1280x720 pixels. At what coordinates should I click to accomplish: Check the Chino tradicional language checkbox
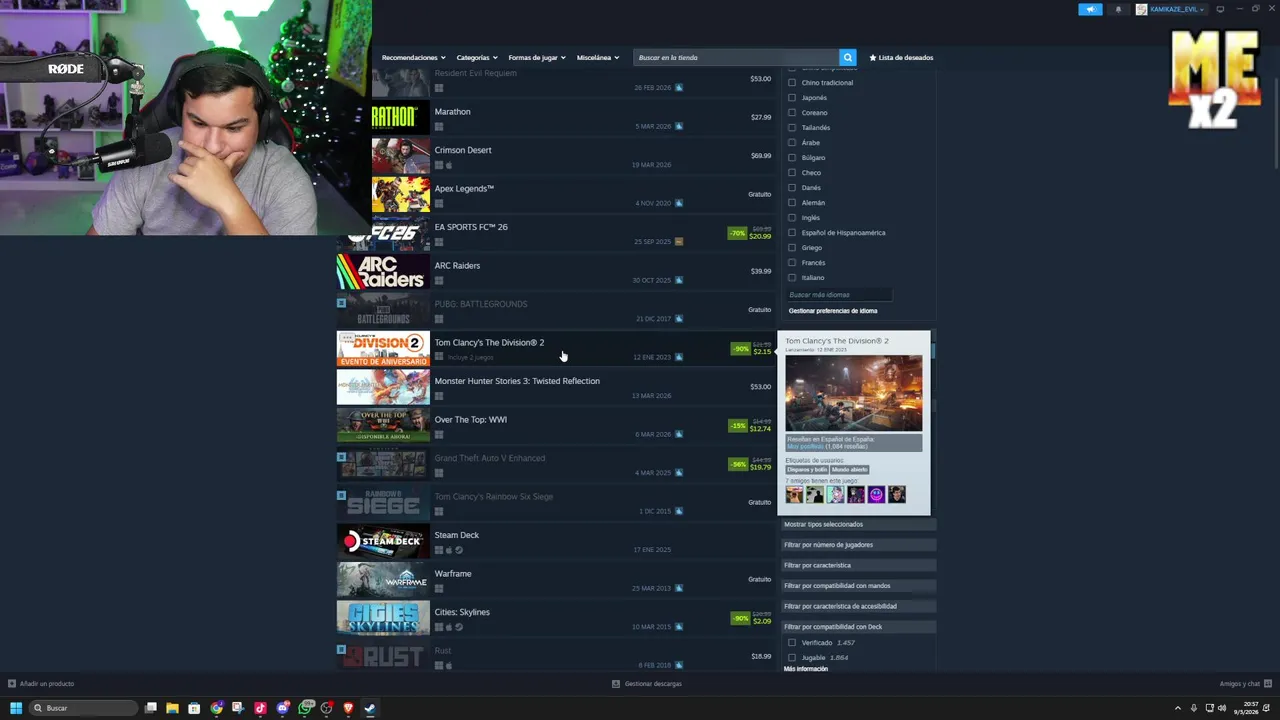(x=792, y=83)
